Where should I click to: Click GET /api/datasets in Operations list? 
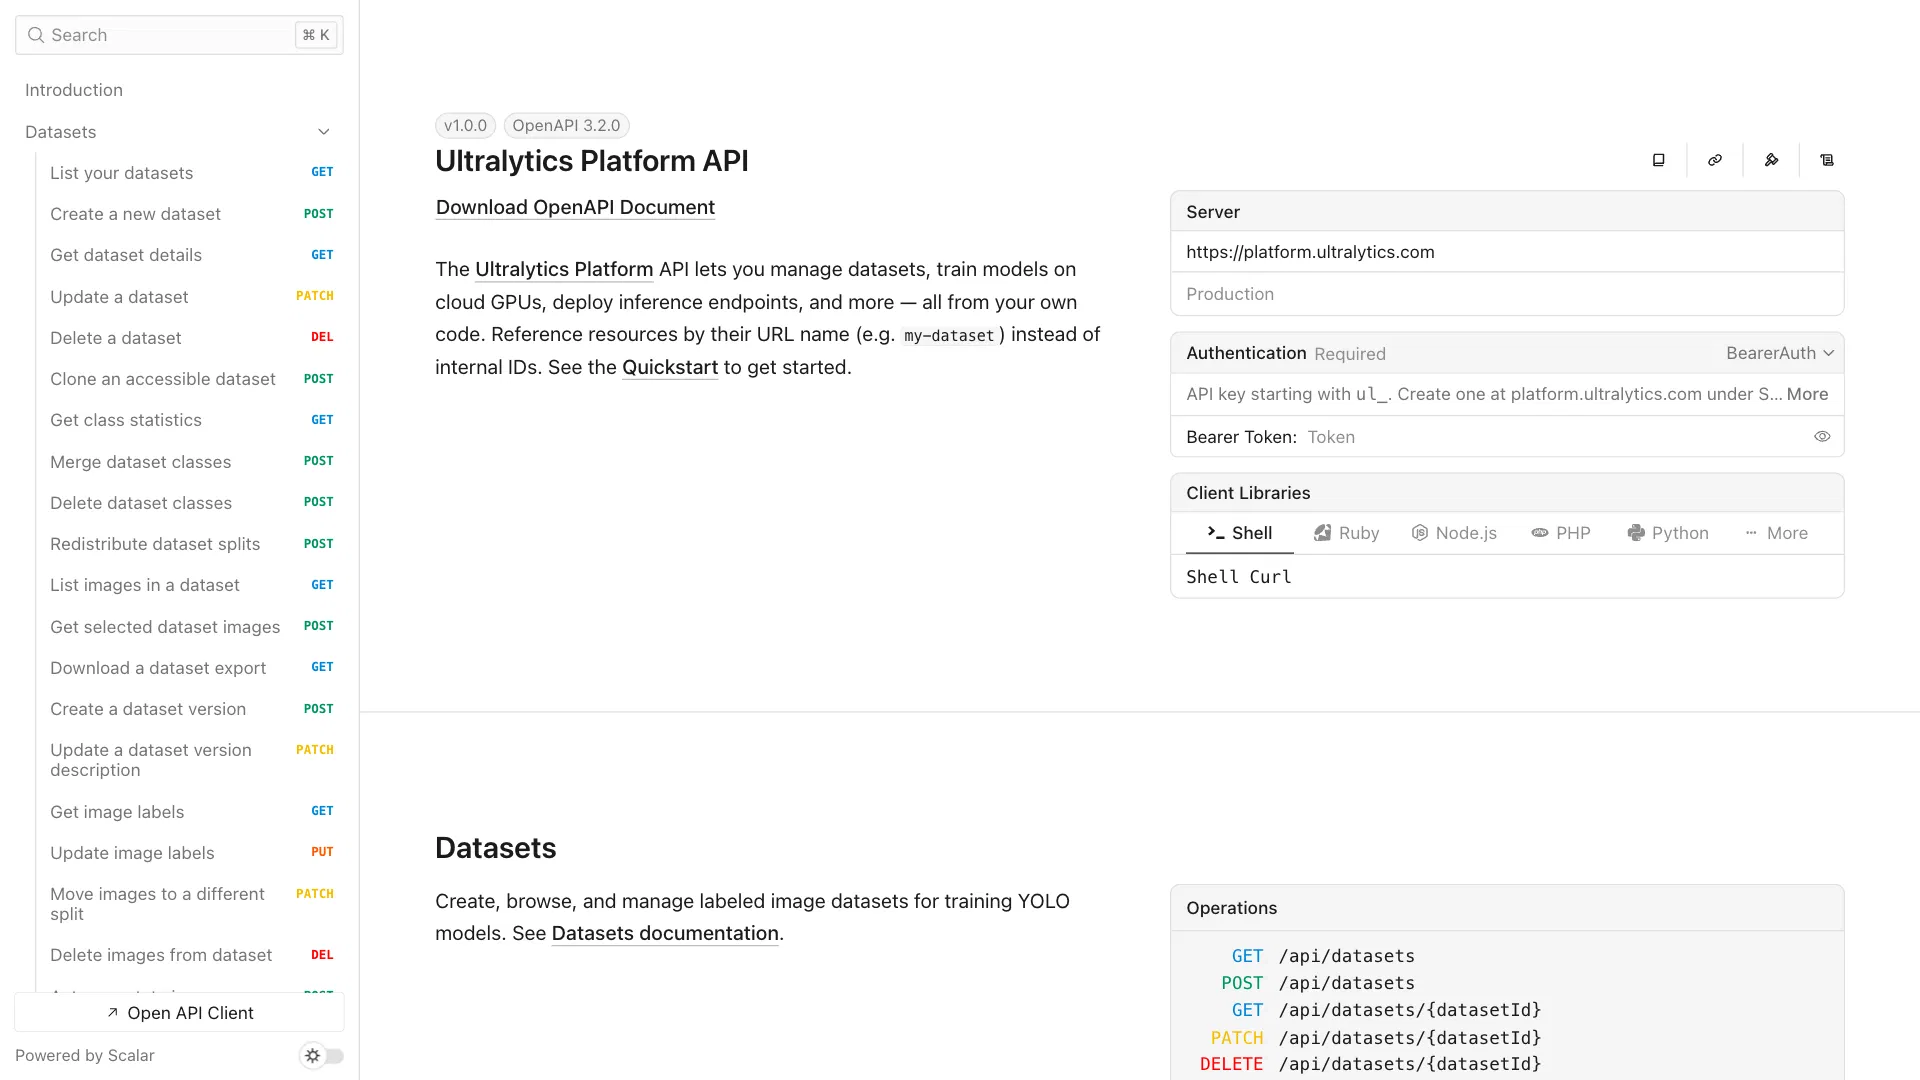click(1323, 956)
